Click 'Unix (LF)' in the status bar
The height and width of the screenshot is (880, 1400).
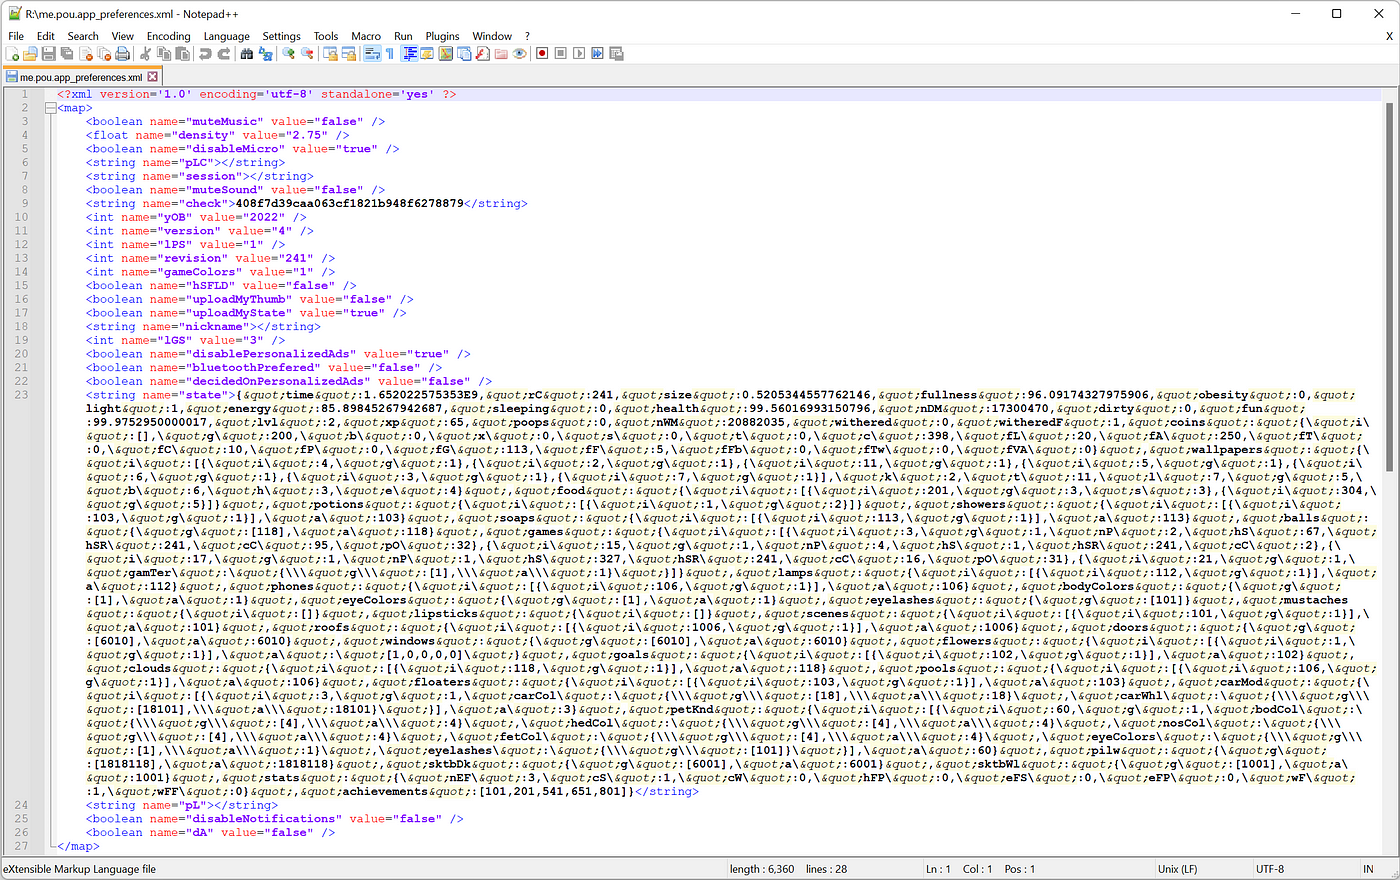pyautogui.click(x=1178, y=869)
